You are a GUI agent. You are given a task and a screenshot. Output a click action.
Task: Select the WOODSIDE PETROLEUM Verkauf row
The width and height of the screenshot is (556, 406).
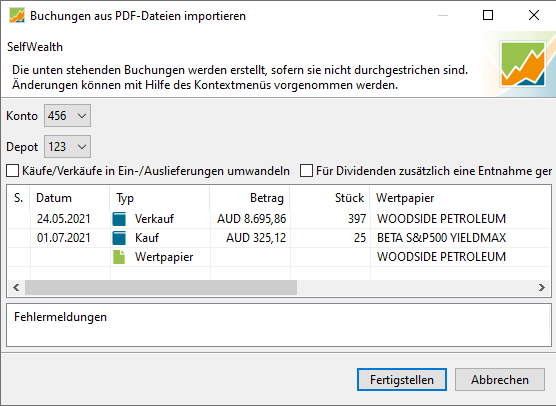[279, 219]
